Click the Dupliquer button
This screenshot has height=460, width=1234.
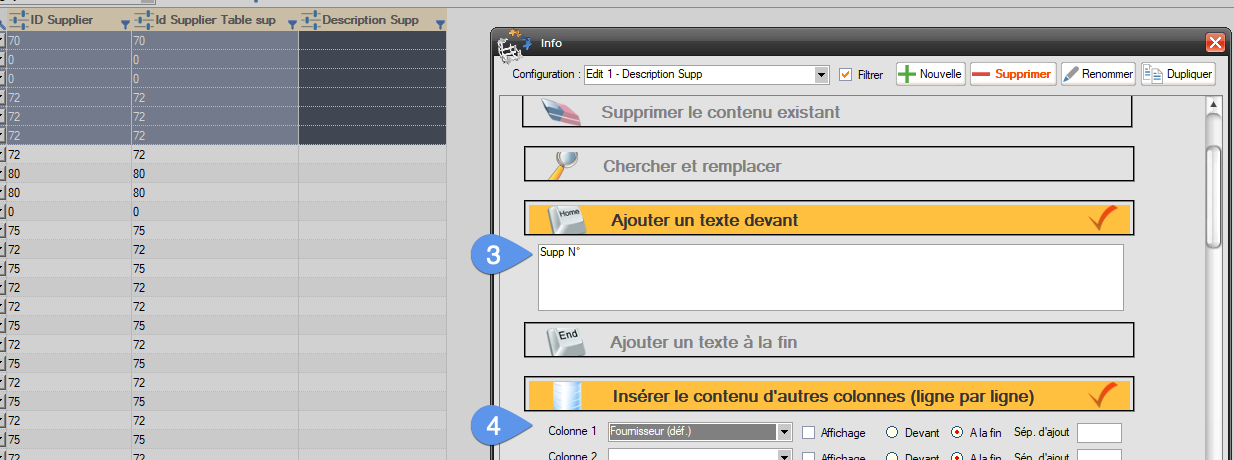[x=1178, y=74]
